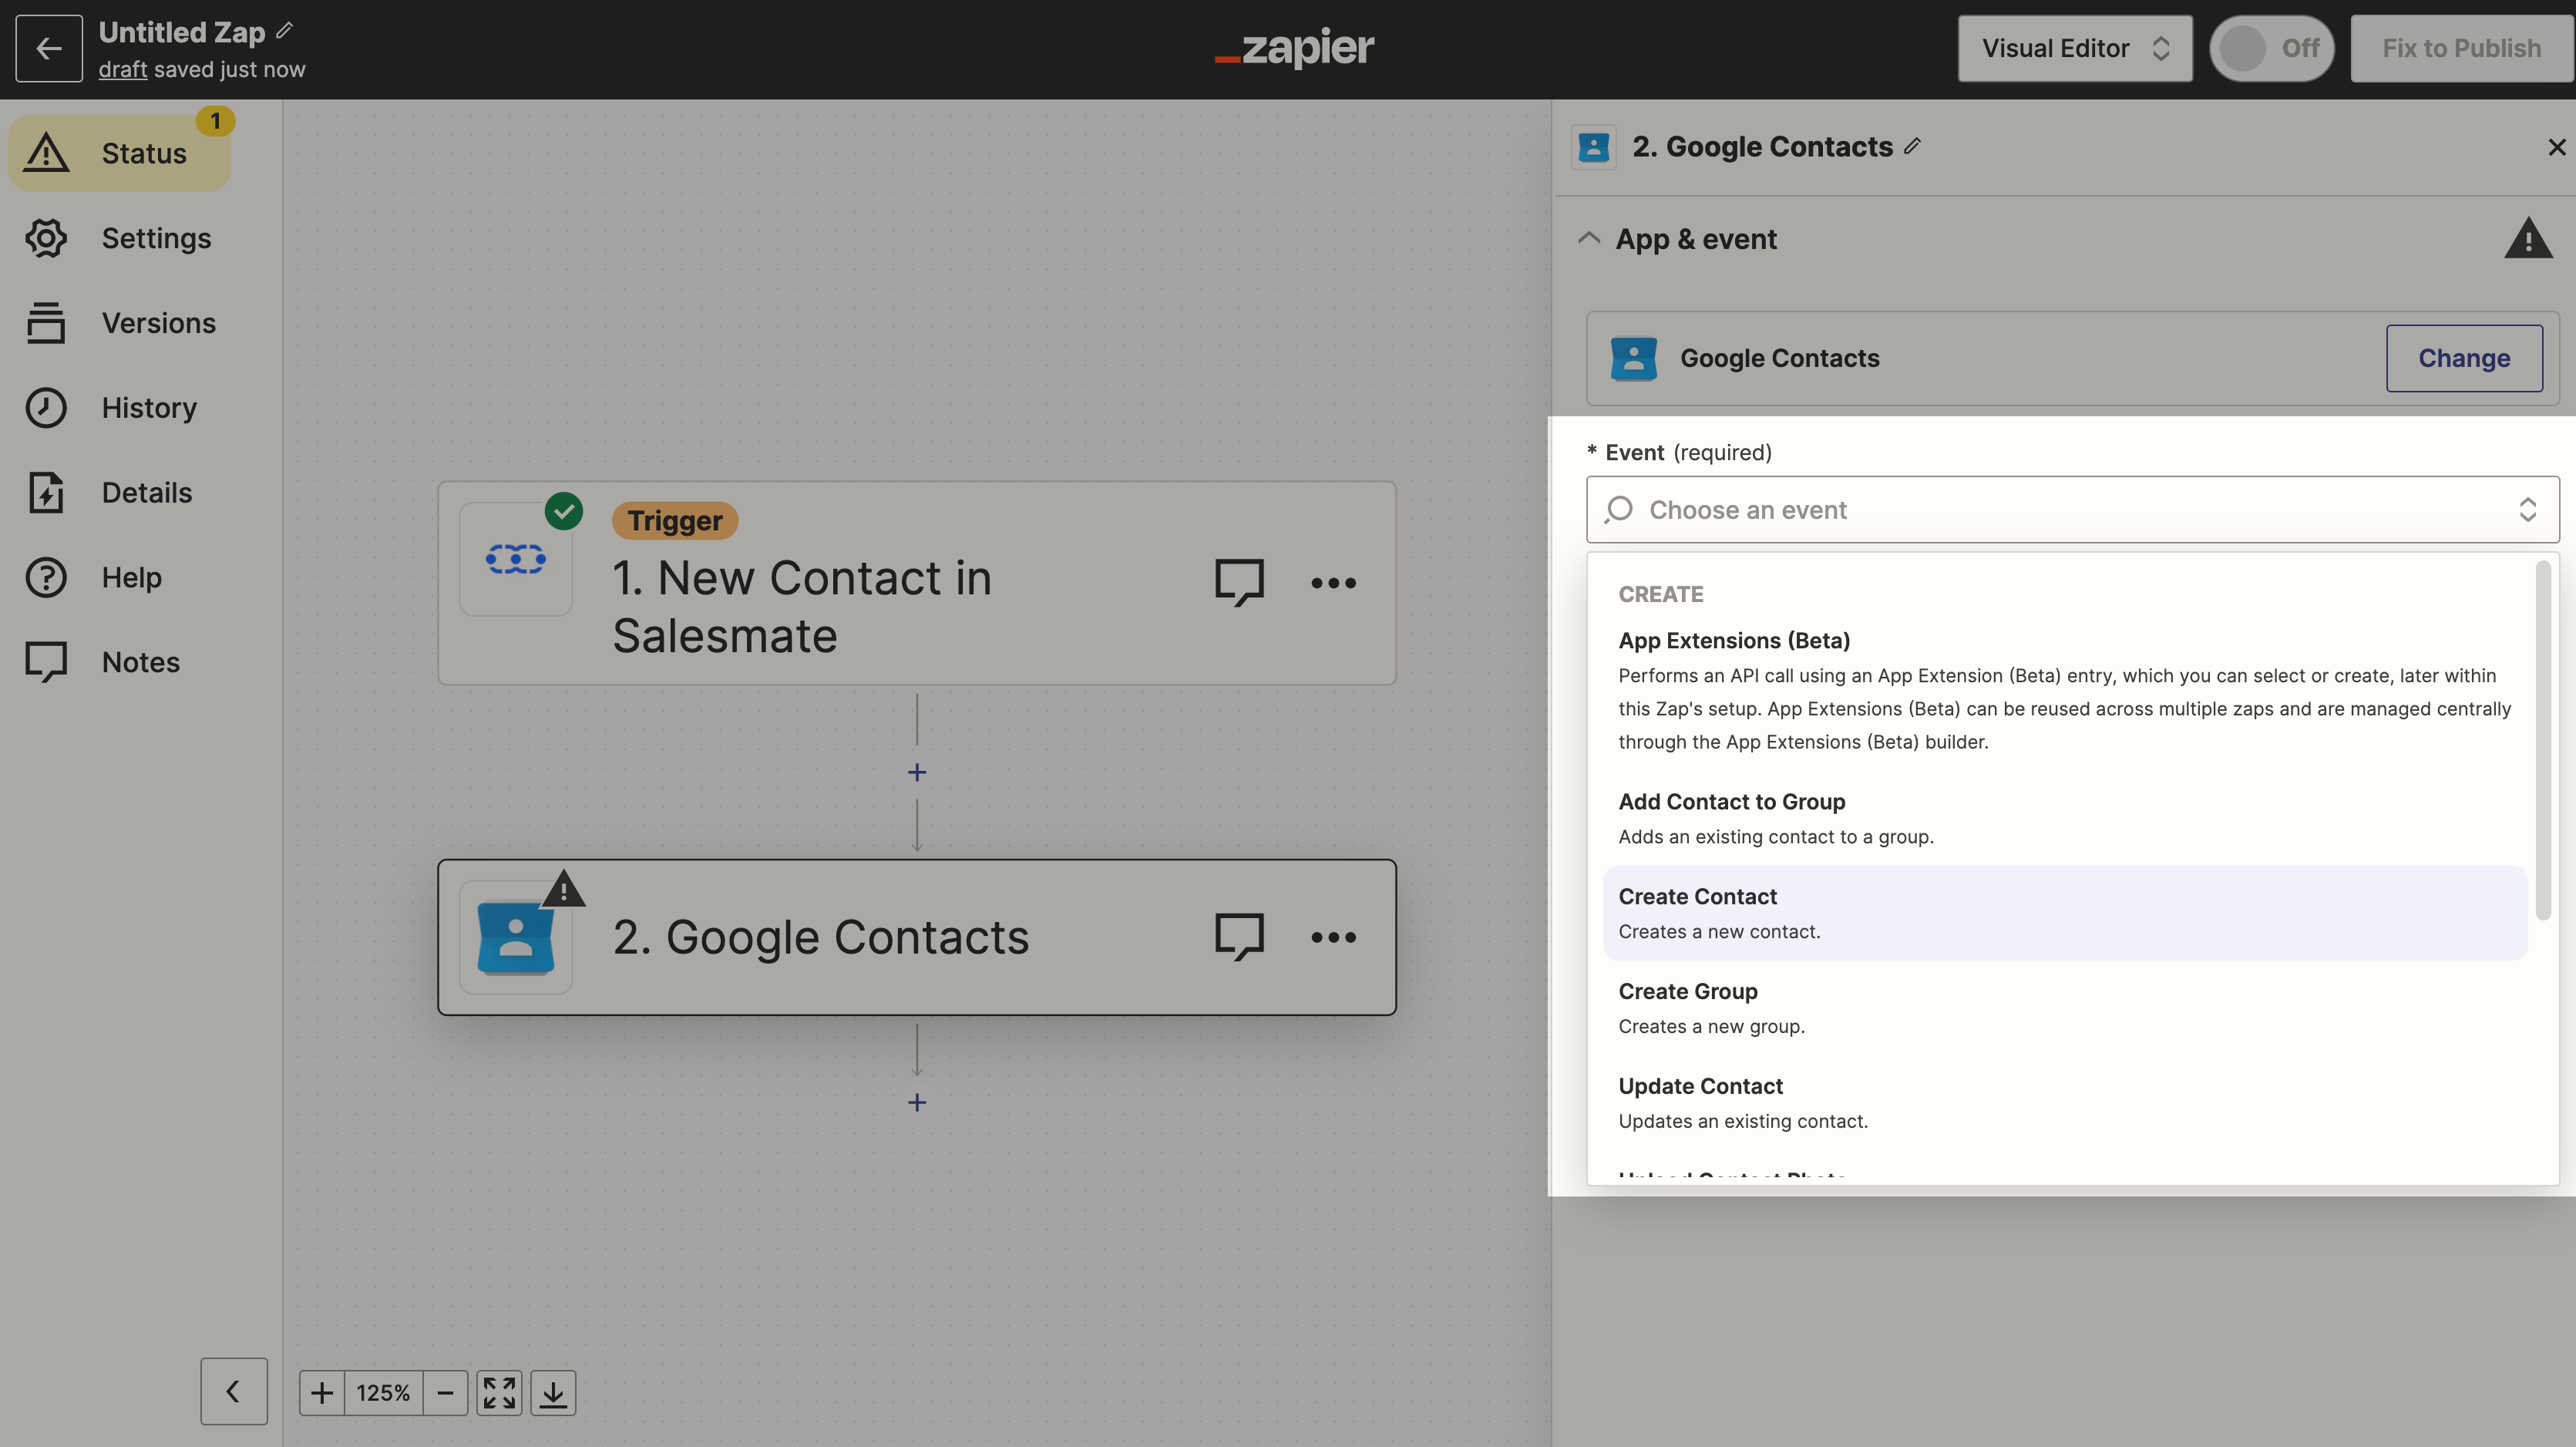
Task: Collapse the App & event section
Action: pos(1589,238)
